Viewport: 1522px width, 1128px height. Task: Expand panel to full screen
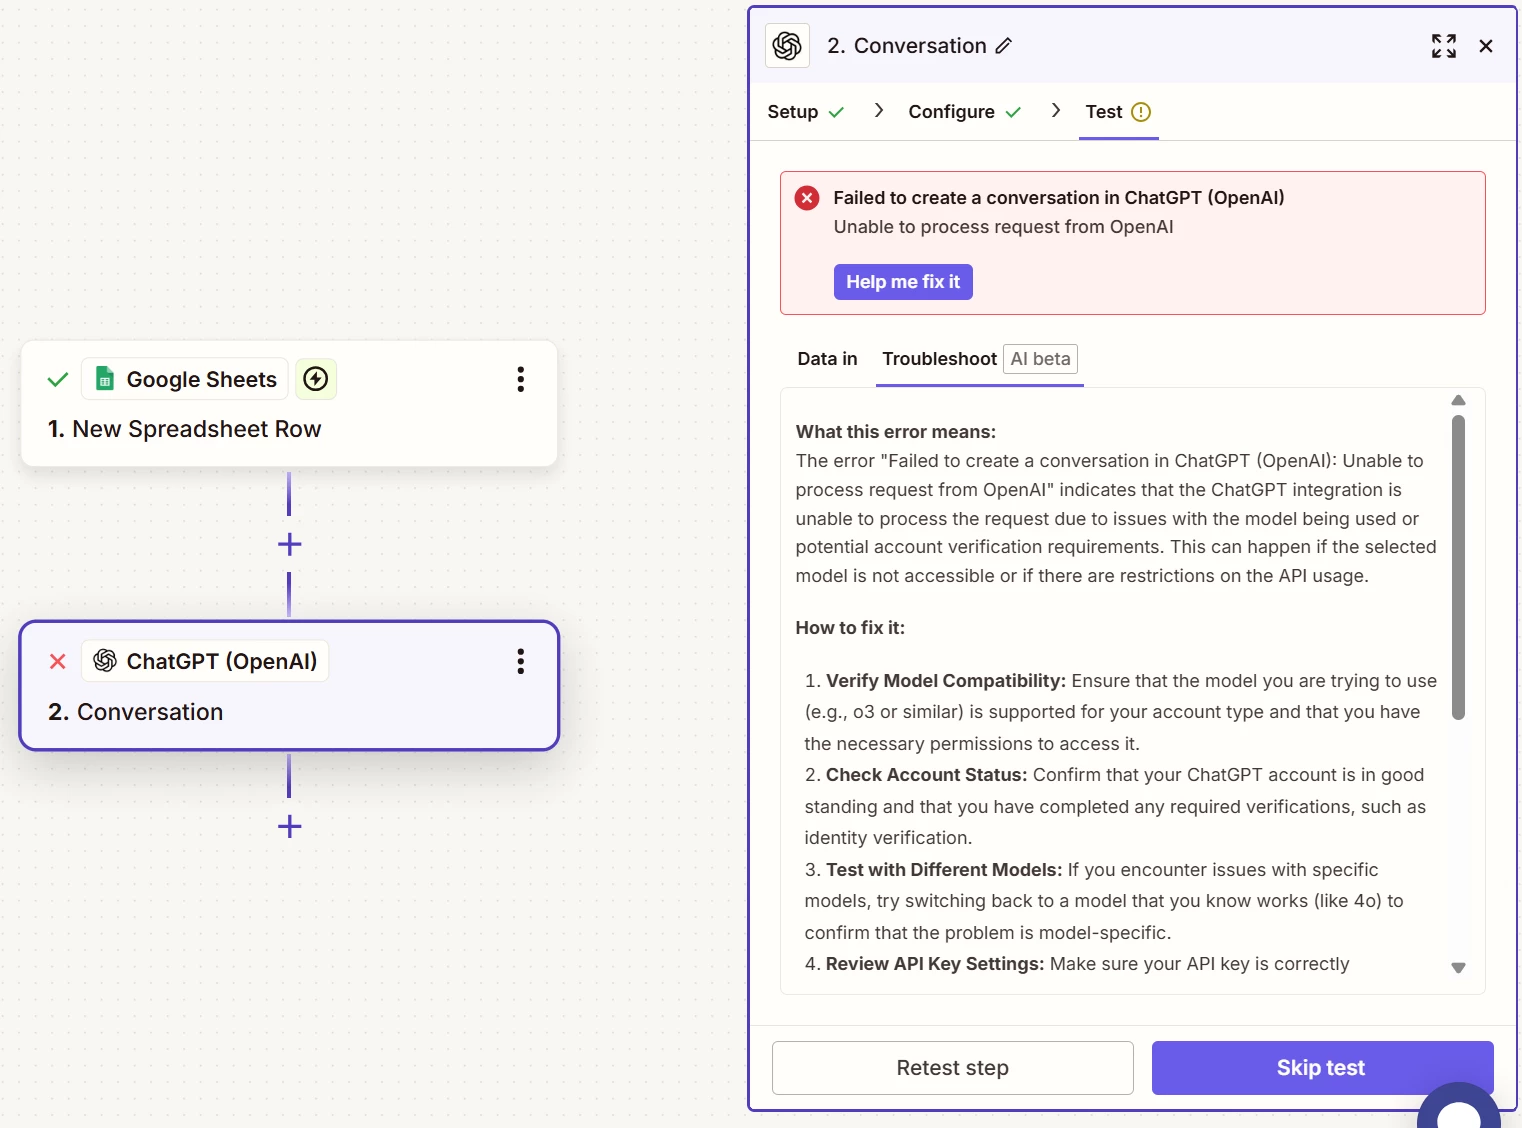(x=1443, y=46)
